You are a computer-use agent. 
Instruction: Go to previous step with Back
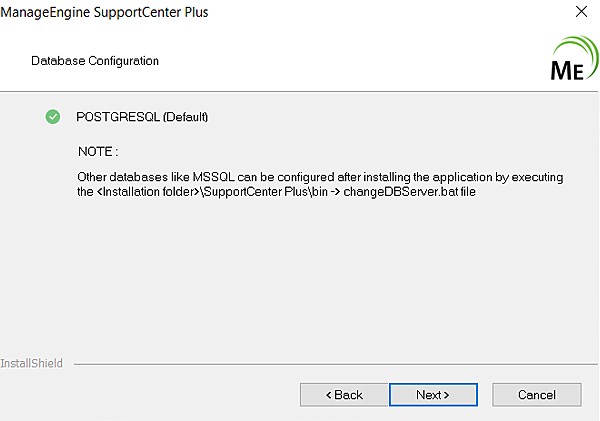pos(344,395)
